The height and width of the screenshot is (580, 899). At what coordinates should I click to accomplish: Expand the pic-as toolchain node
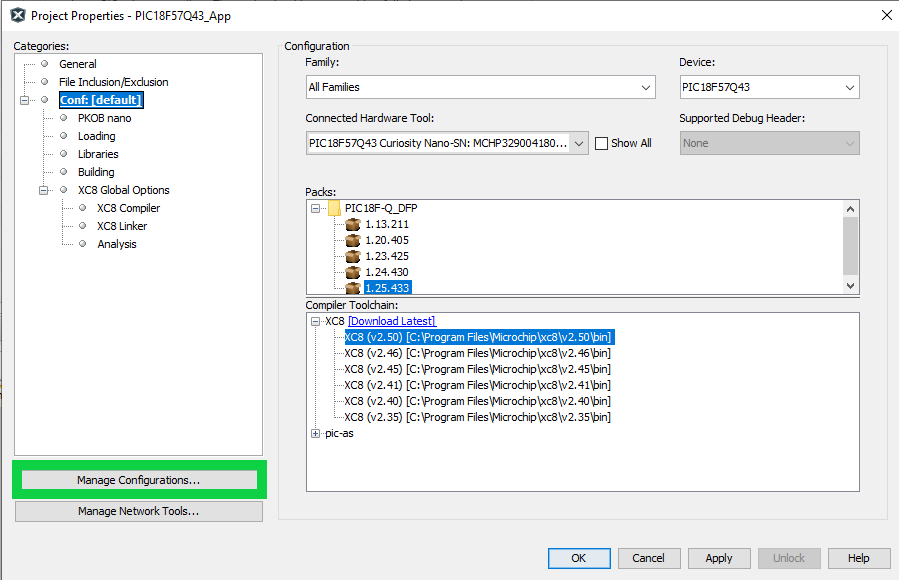(316, 433)
